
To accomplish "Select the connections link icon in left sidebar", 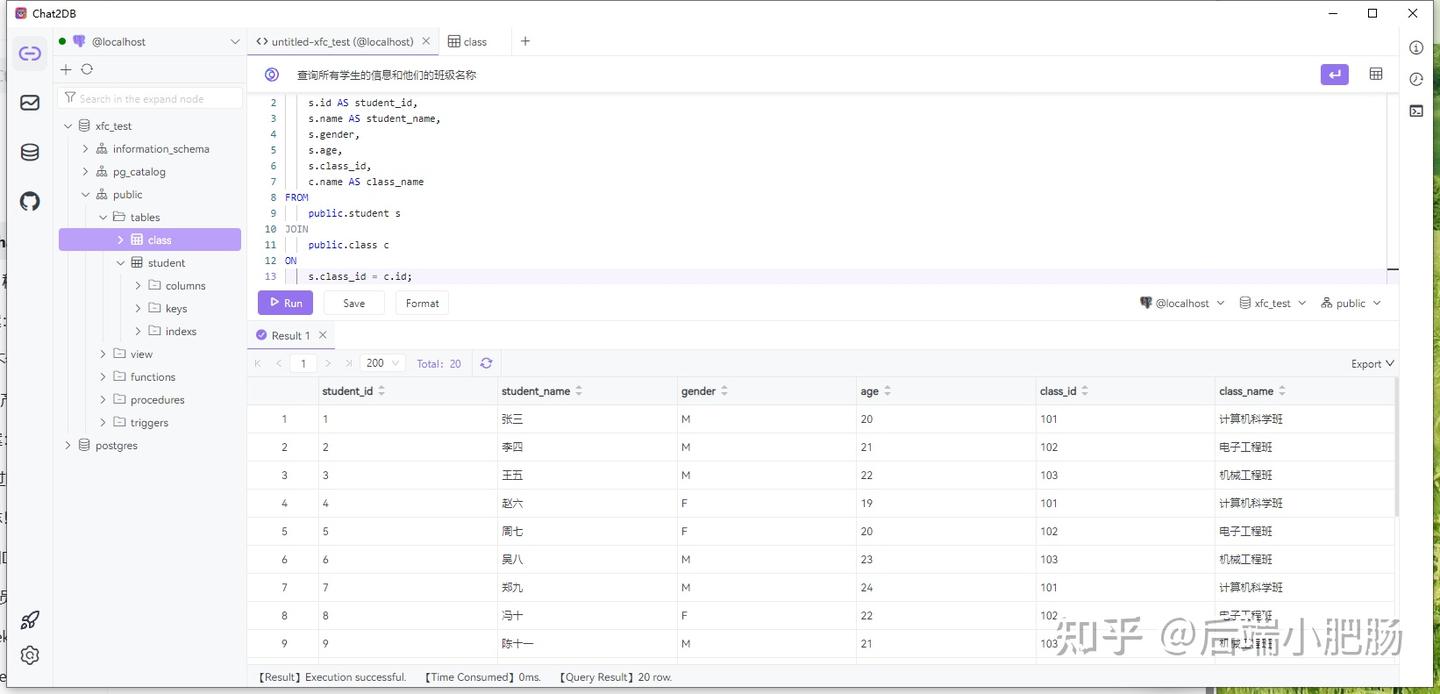I will (29, 52).
